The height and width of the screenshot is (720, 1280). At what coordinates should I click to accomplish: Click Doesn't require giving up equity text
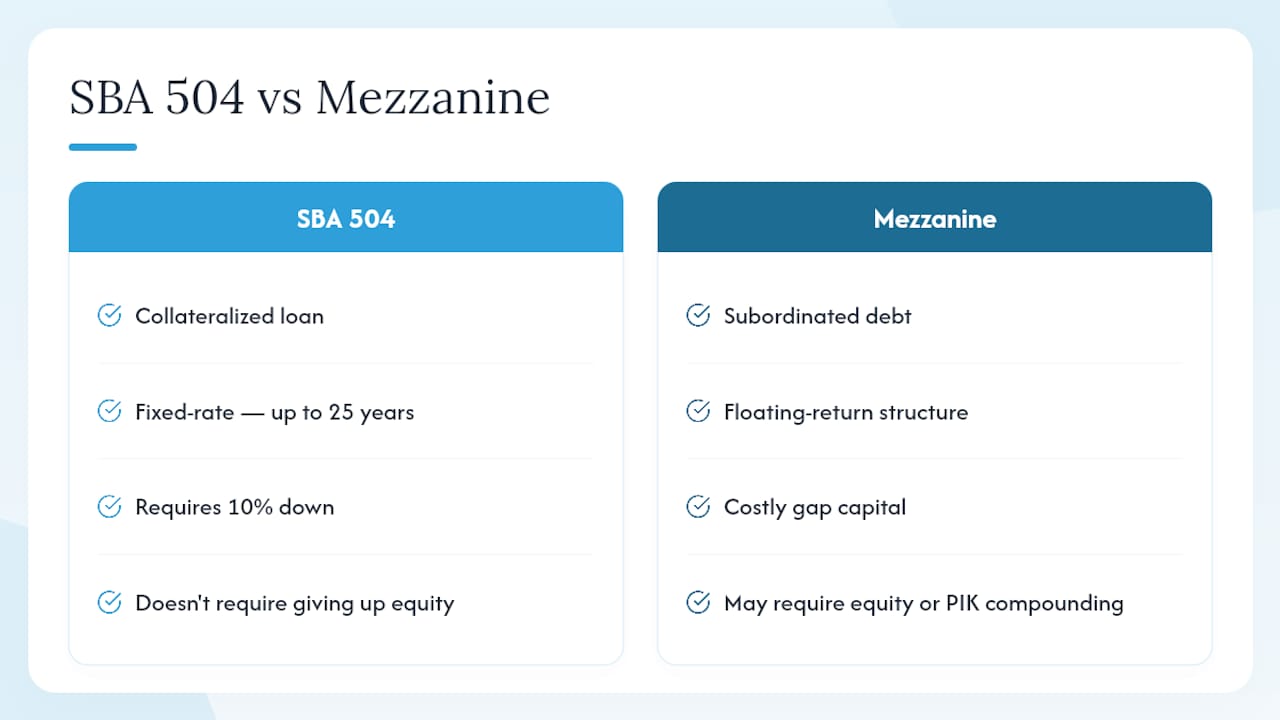pyautogui.click(x=295, y=604)
